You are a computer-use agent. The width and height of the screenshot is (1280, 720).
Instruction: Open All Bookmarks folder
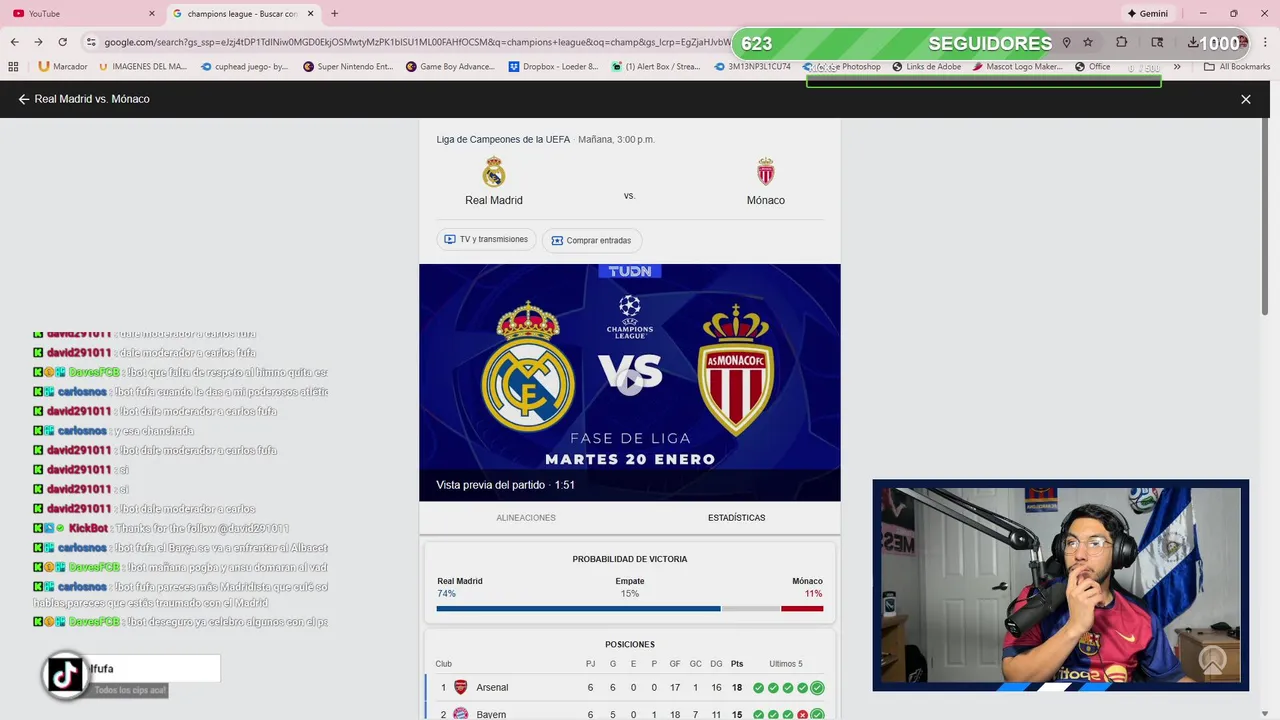click(1237, 67)
